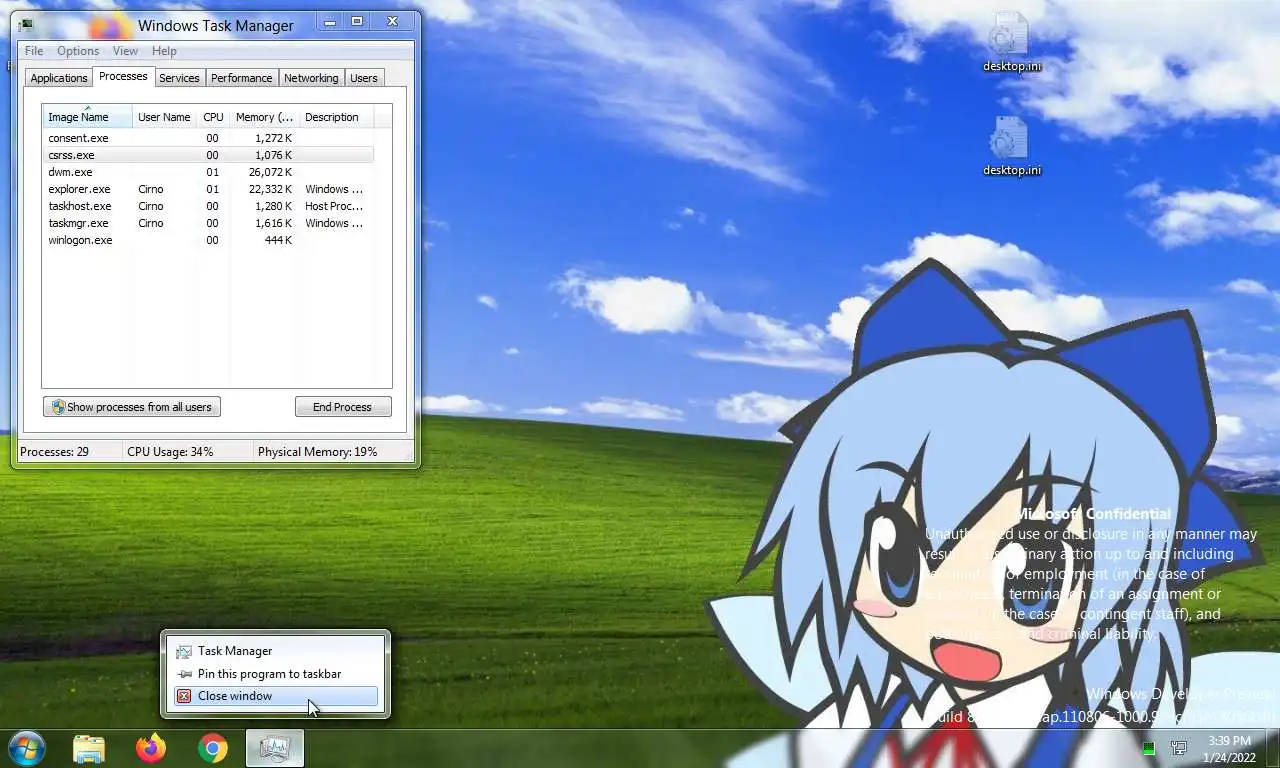Image resolution: width=1280 pixels, height=768 pixels.
Task: Open the Windows Start orb
Action: pyautogui.click(x=27, y=748)
